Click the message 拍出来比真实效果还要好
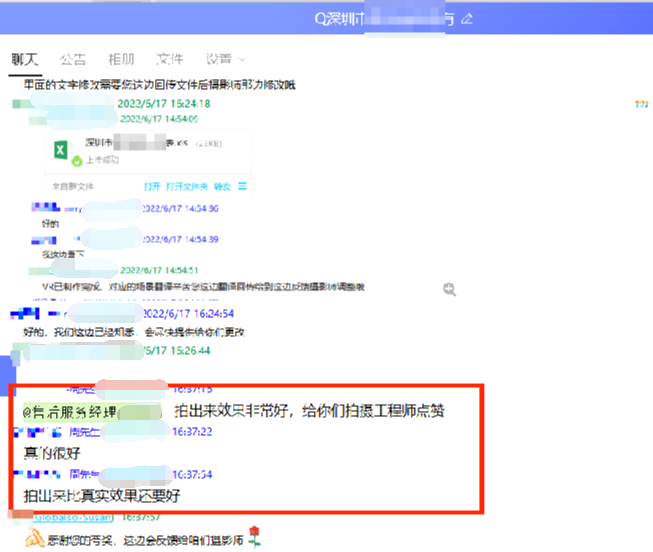The image size is (653, 552). click(x=101, y=495)
